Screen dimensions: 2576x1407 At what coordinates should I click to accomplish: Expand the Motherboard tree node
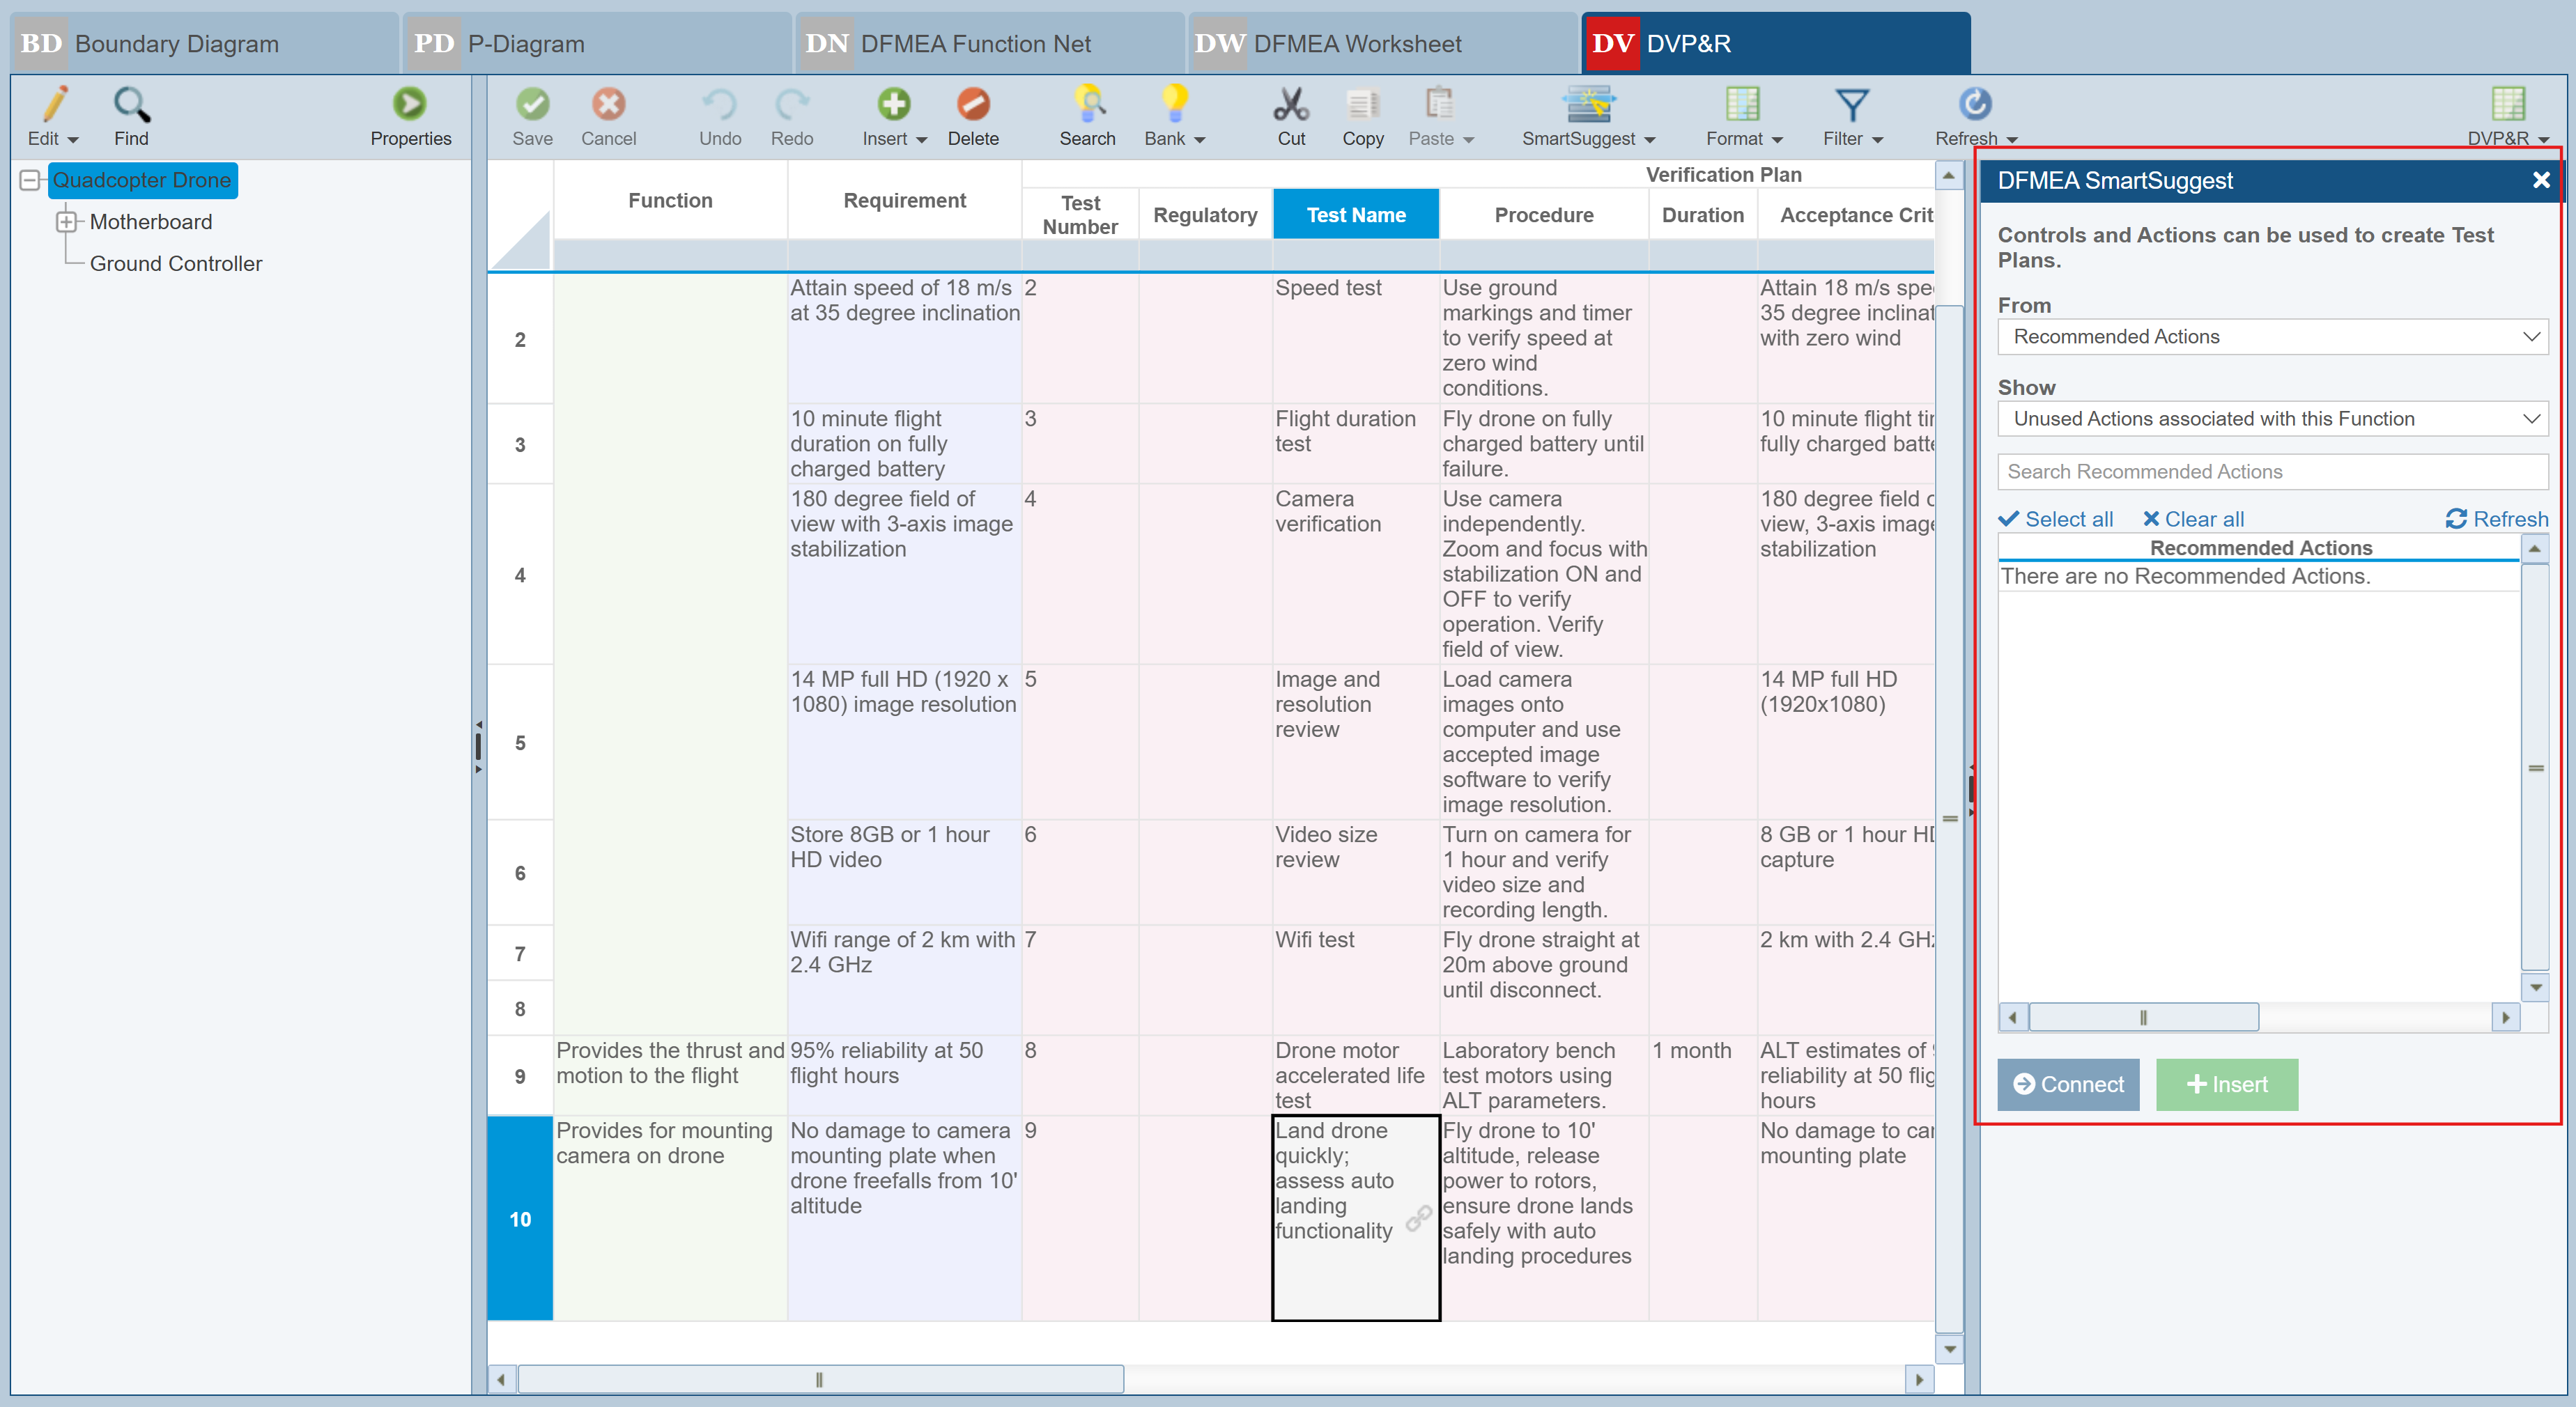point(66,222)
